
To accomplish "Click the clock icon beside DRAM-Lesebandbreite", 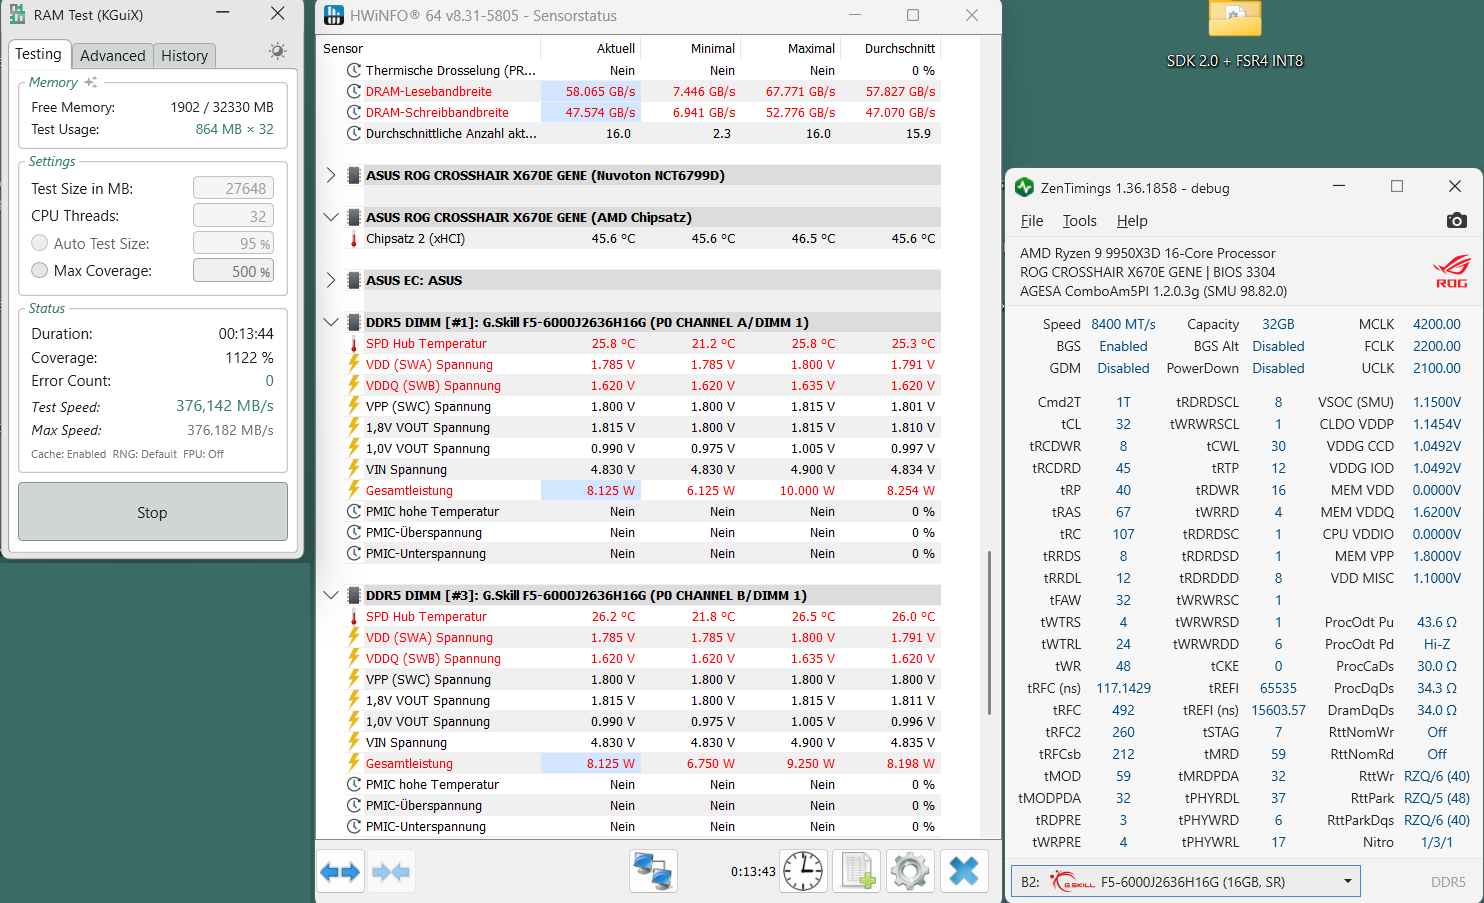I will coord(354,91).
